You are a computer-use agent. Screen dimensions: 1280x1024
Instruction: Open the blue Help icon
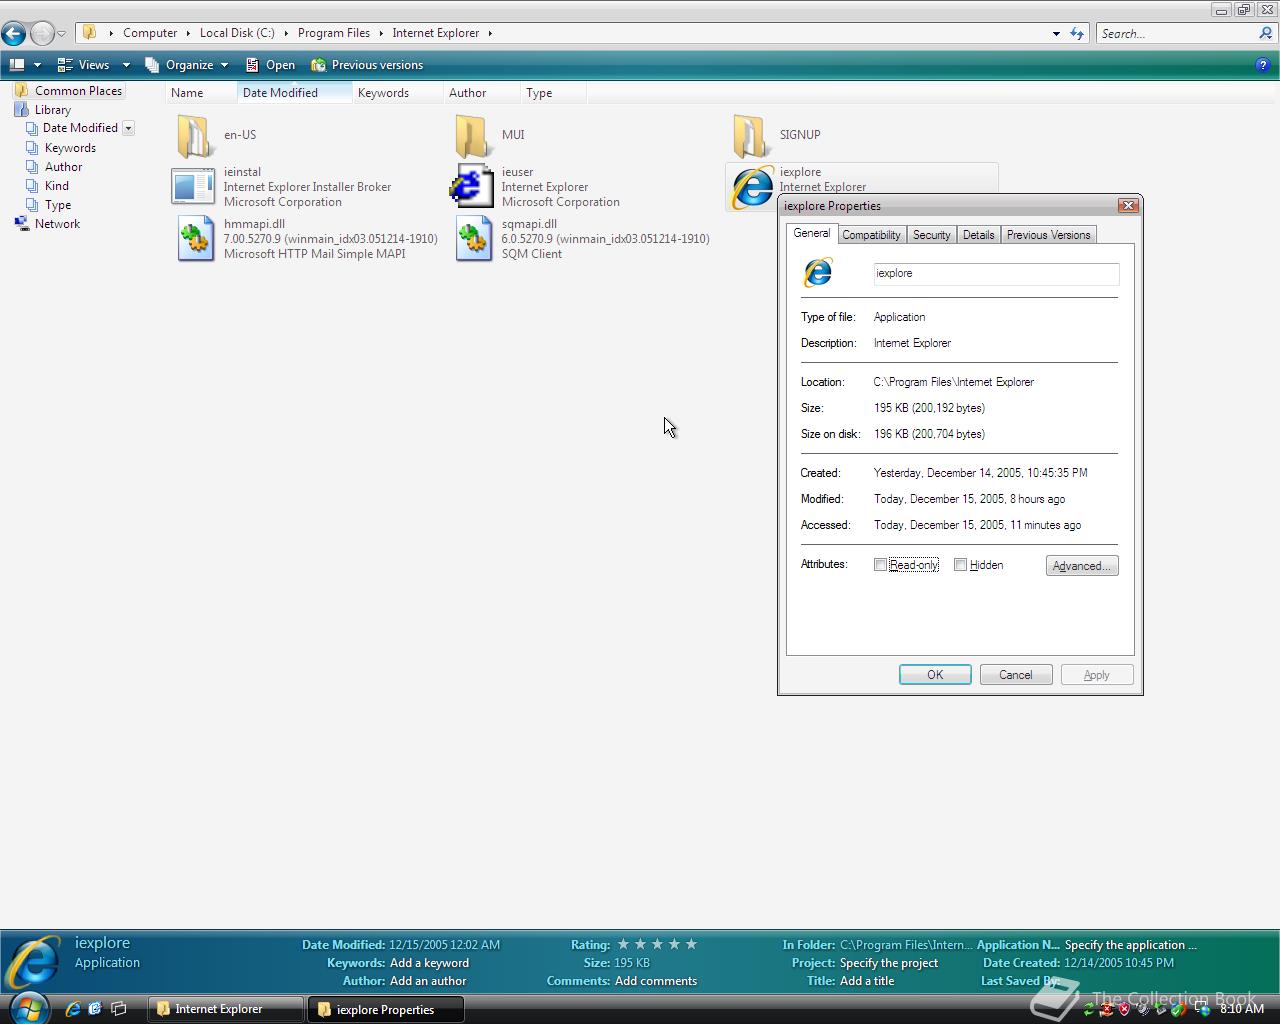1262,65
